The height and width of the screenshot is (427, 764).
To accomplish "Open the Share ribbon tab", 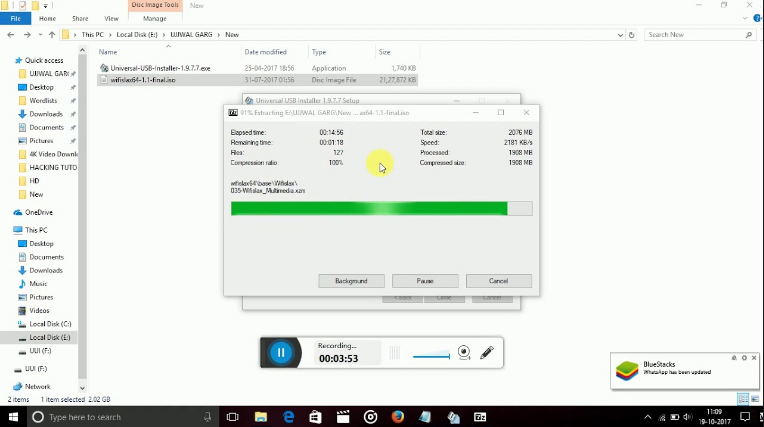I will click(80, 19).
